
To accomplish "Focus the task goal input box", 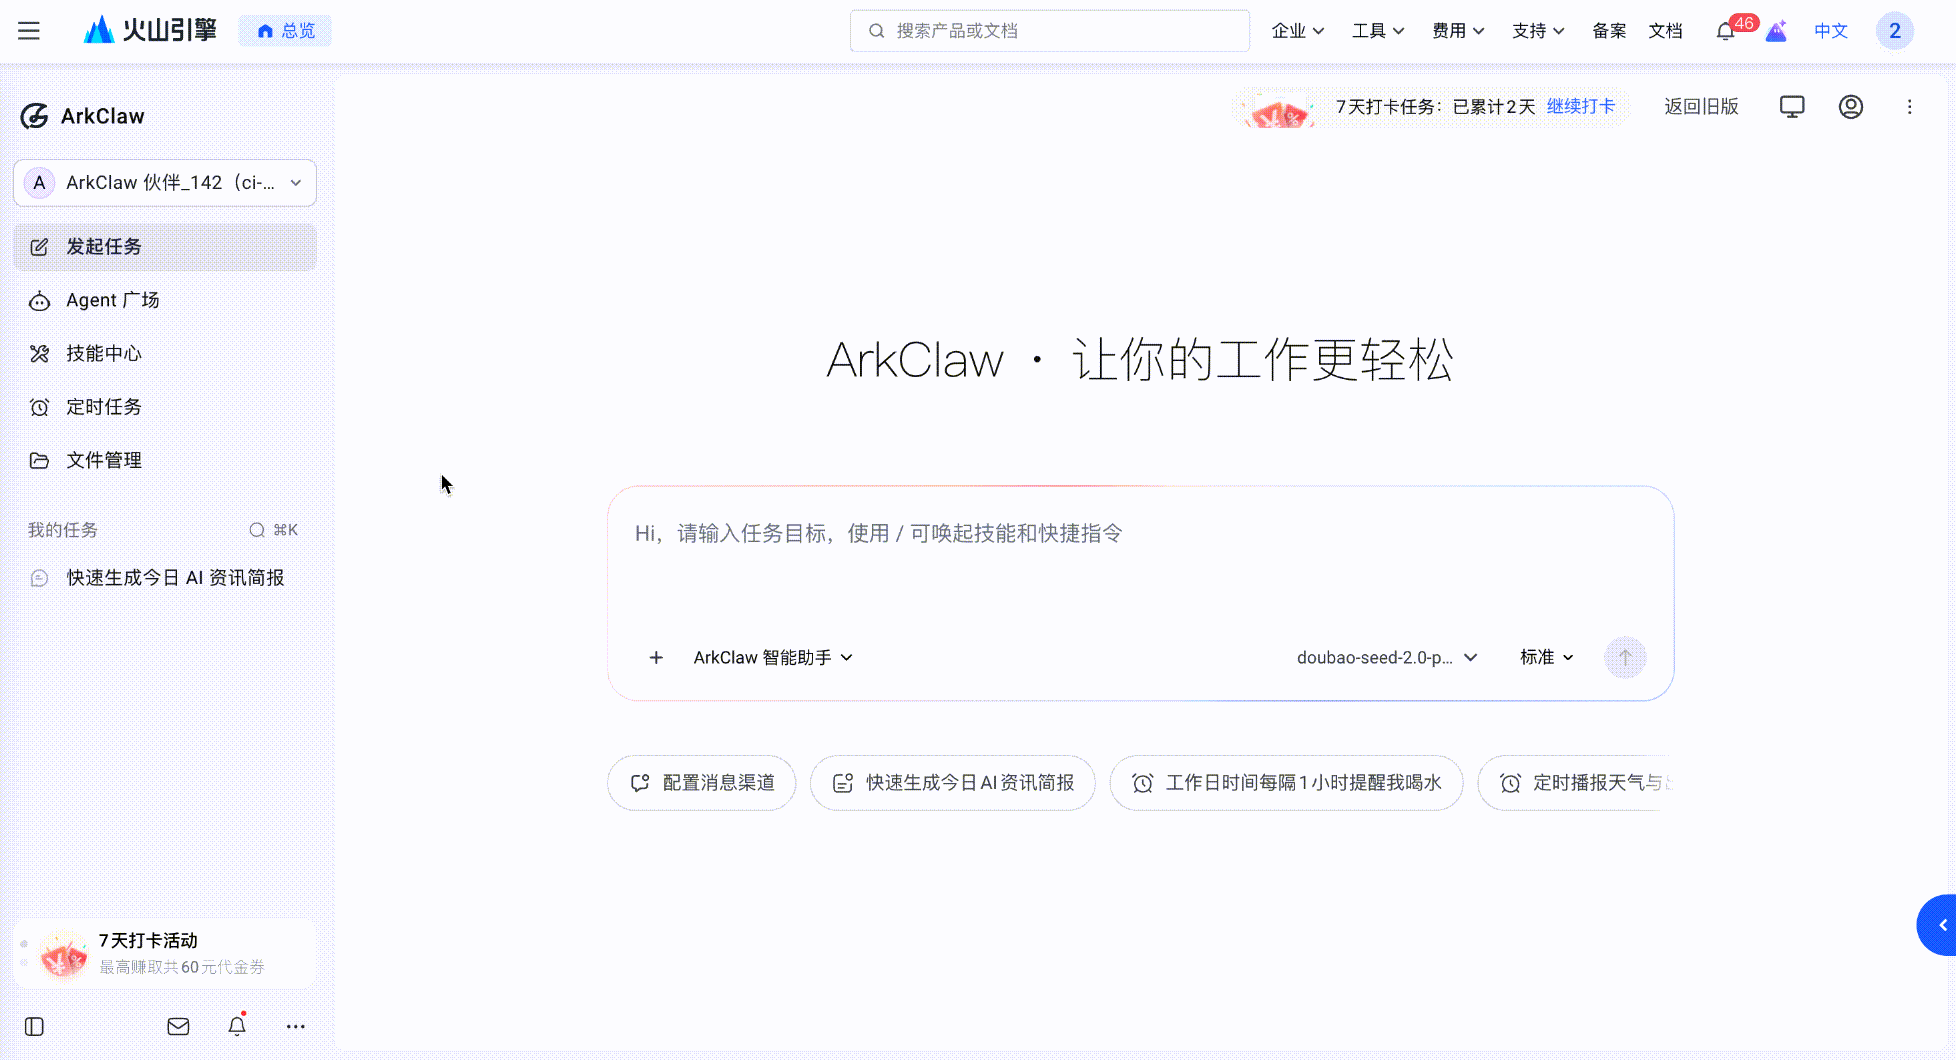I will click(x=1140, y=560).
